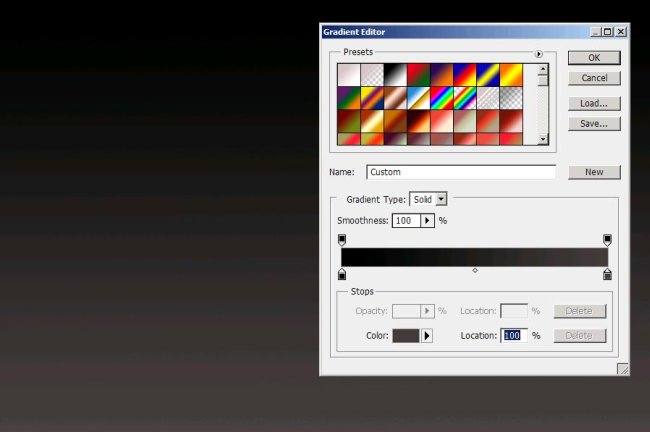
Task: Click the gradient Name text field
Action: (x=461, y=172)
